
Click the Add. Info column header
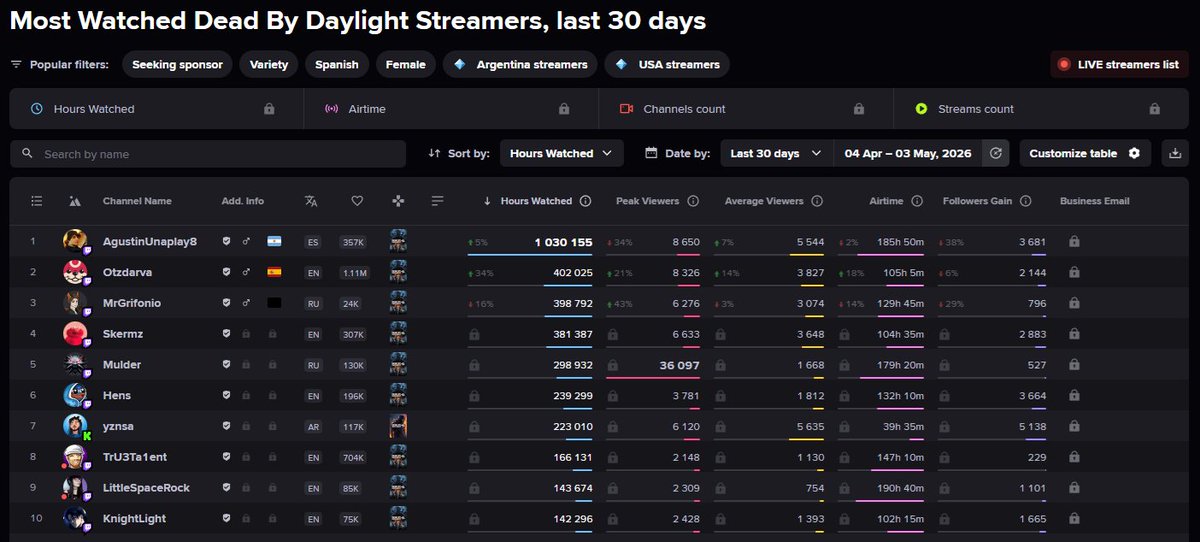pos(243,201)
